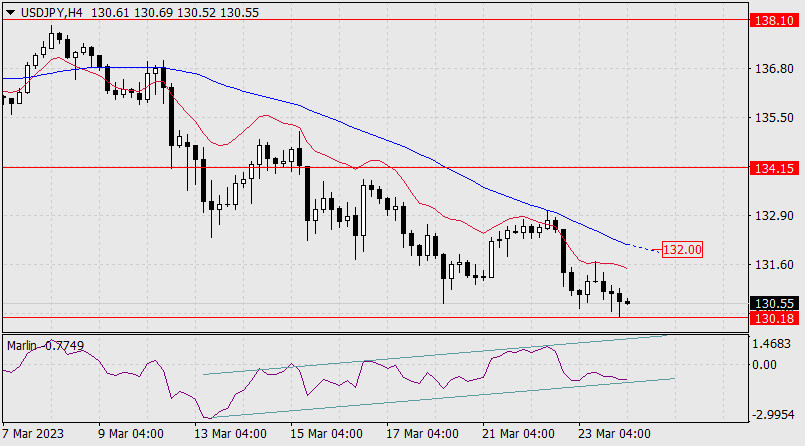This screenshot has height=446, width=805.
Task: Select the 135.50 price axis value
Action: [x=774, y=118]
